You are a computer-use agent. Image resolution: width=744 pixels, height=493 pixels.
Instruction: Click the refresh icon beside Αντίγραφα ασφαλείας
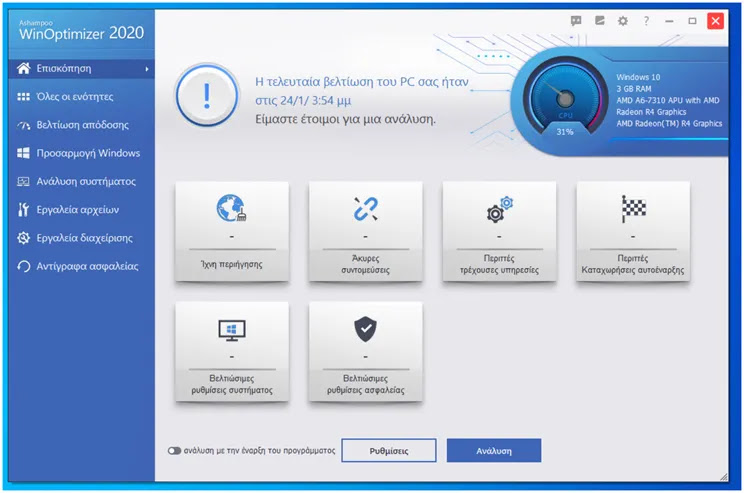tap(23, 266)
